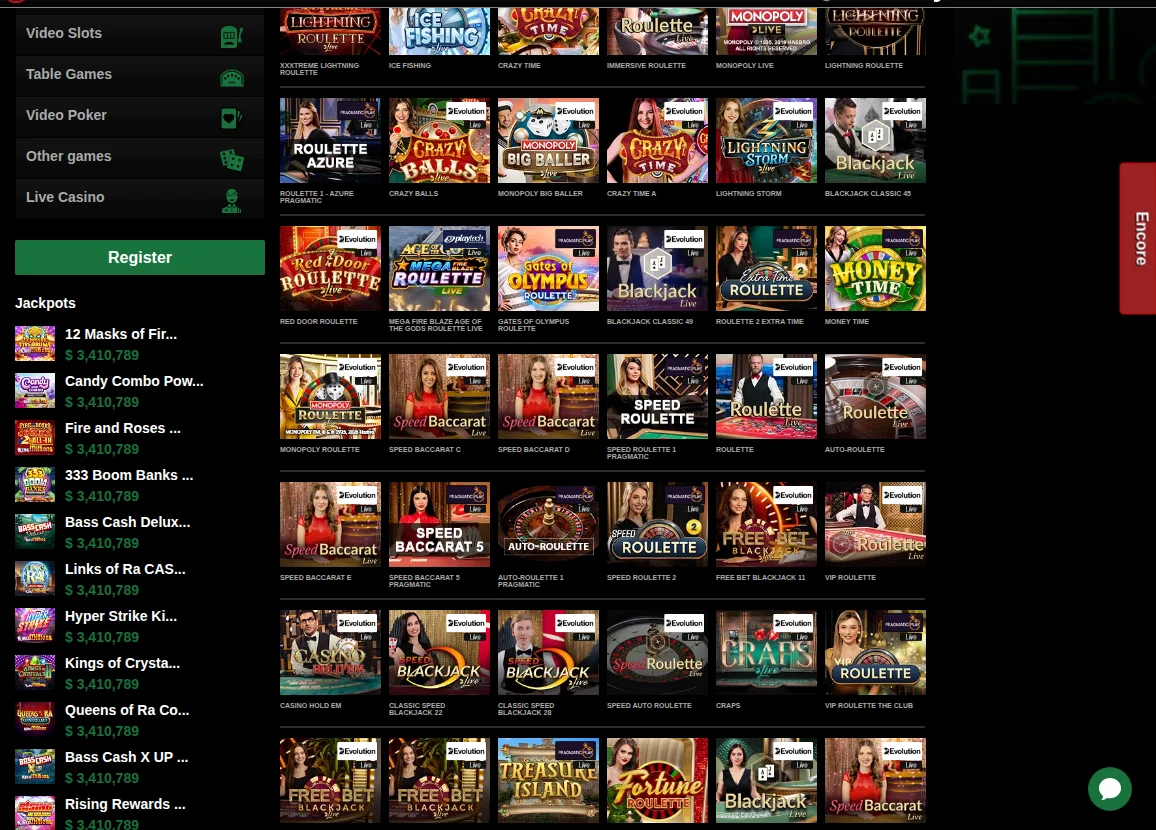Open Candy Combo Power jackpot icon
Viewport: 1156px width, 830px height.
[x=35, y=391]
